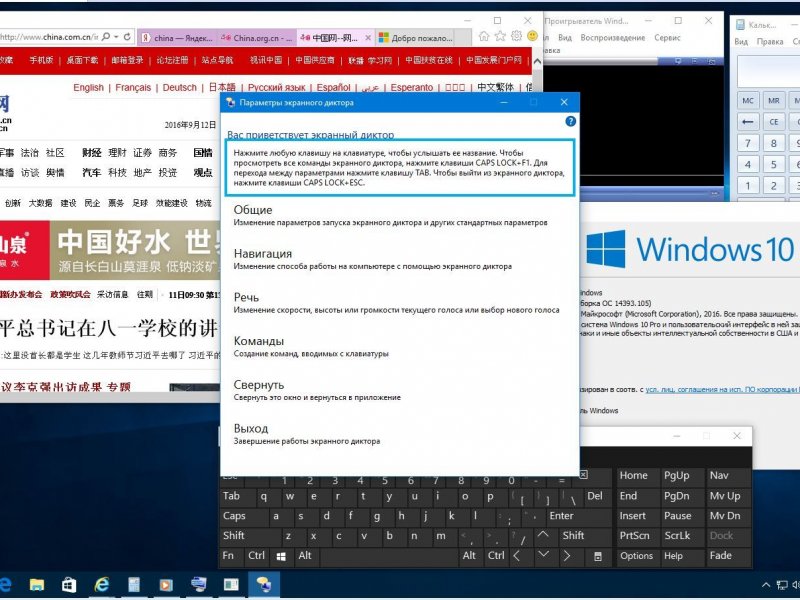
Task: Open the Store icon on the taskbar
Action: coord(69,585)
